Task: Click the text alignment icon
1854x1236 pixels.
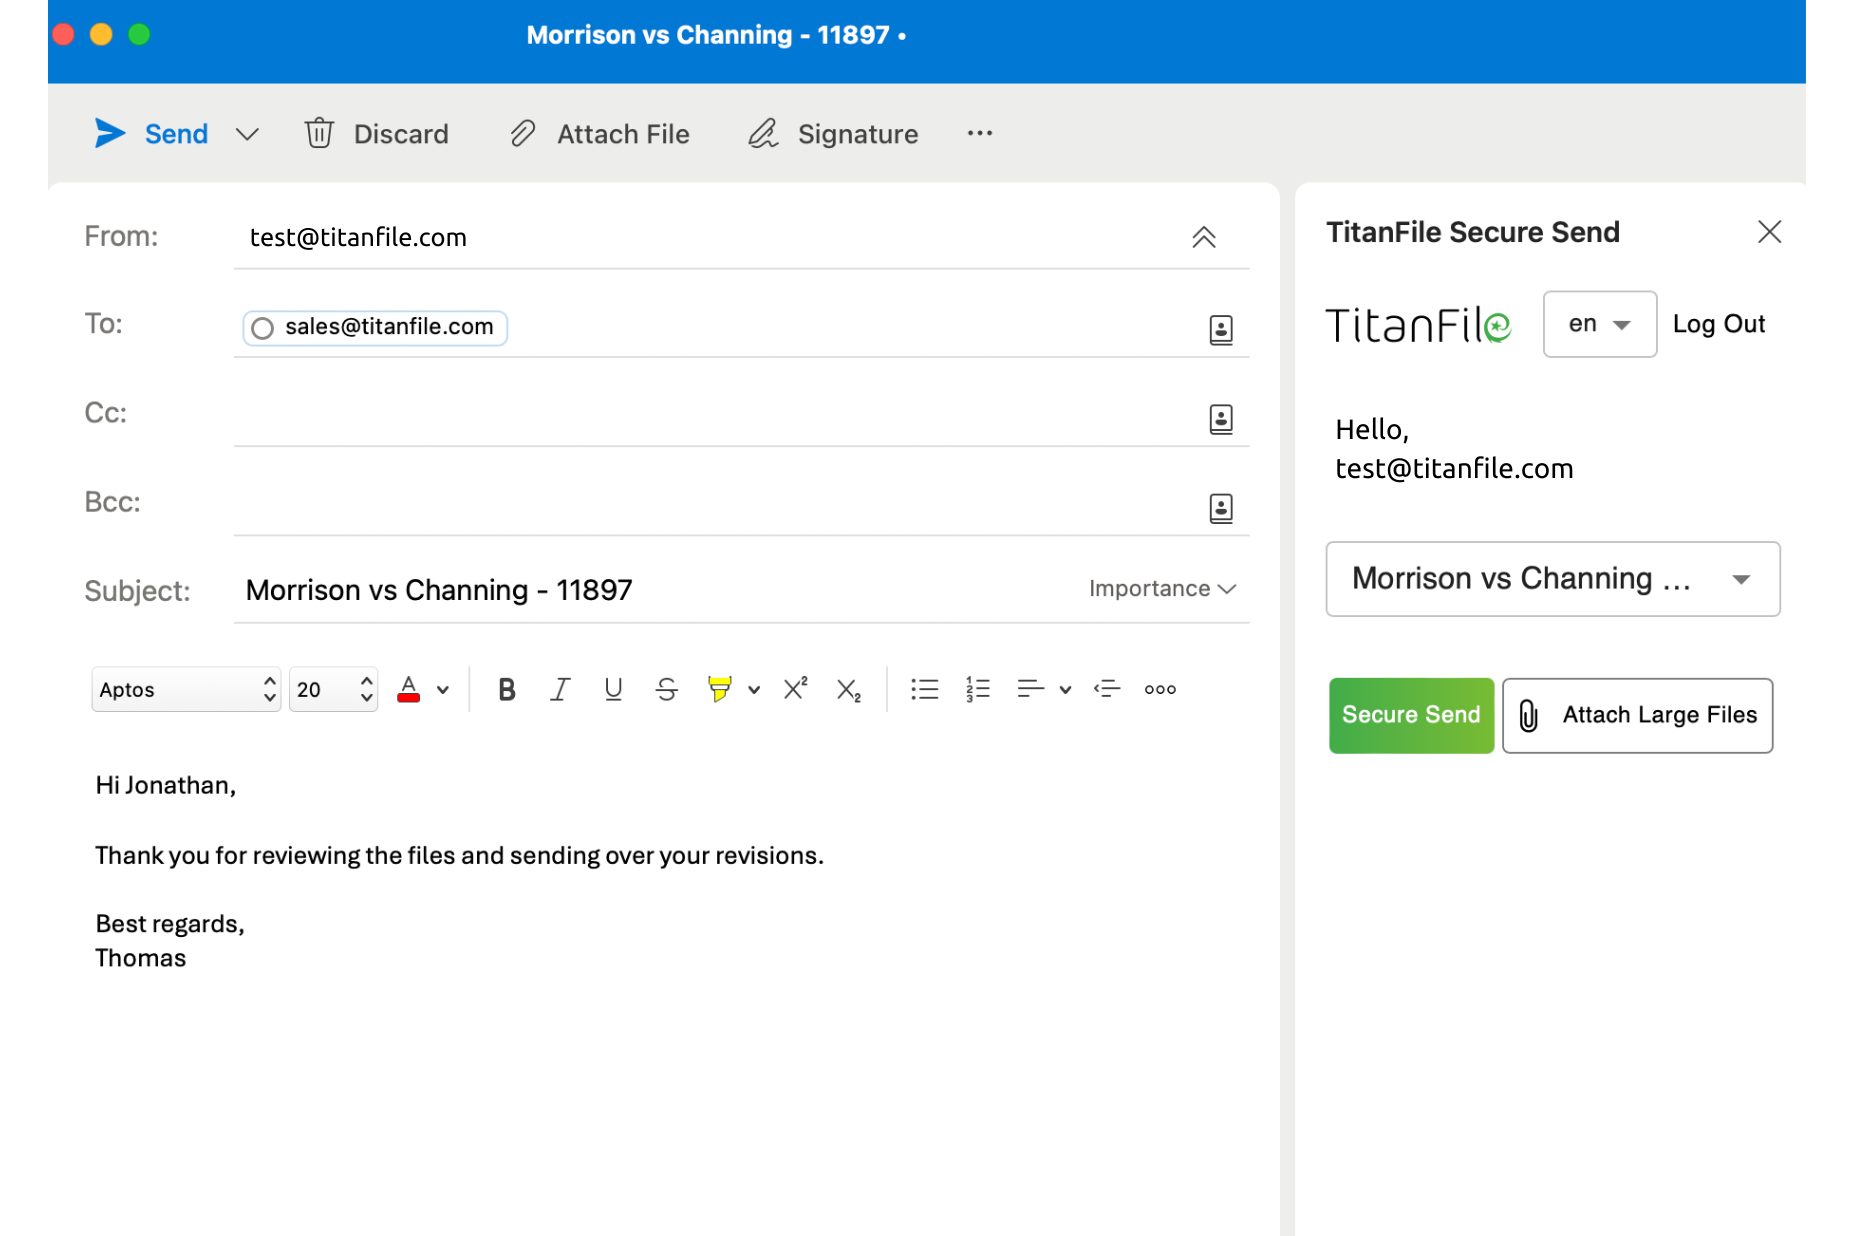Action: click(1031, 689)
